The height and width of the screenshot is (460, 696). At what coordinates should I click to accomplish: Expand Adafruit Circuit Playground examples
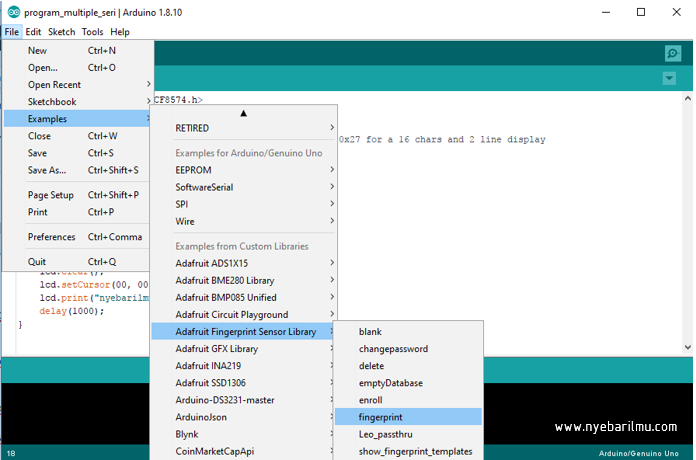243,315
